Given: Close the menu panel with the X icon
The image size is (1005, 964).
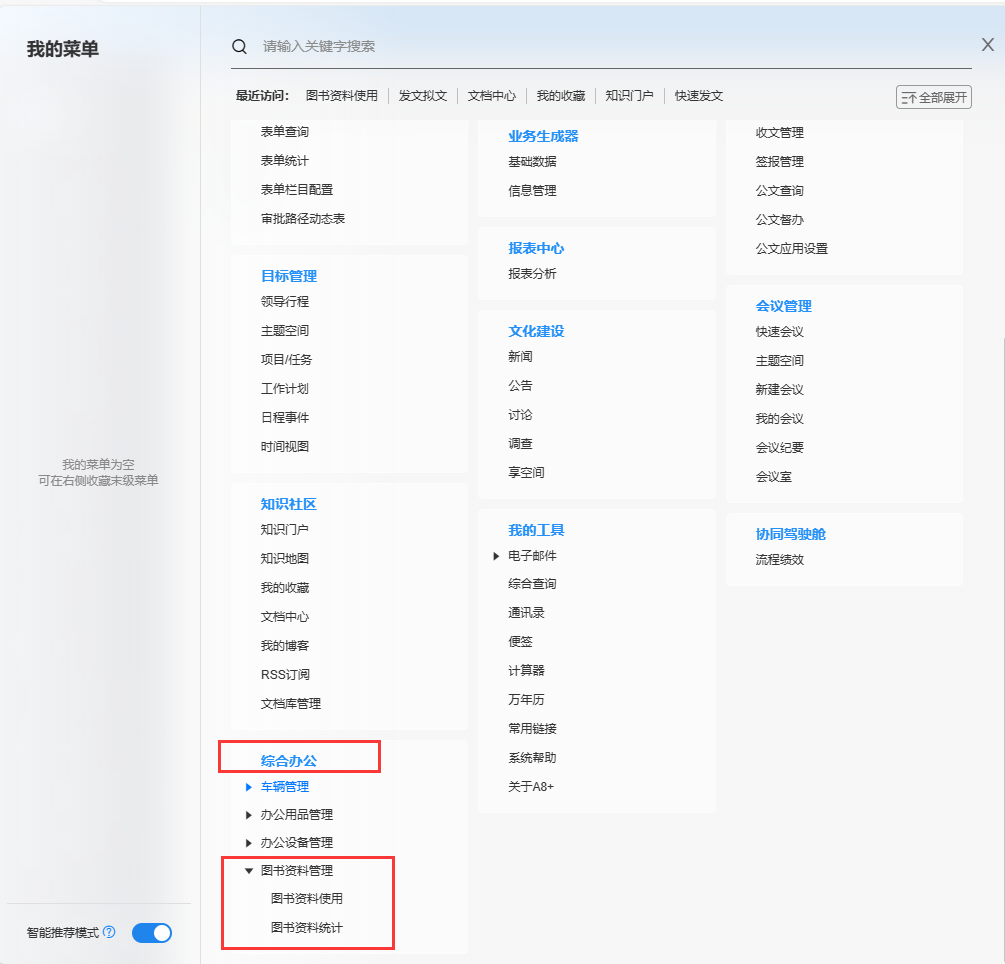Looking at the screenshot, I should [987, 45].
